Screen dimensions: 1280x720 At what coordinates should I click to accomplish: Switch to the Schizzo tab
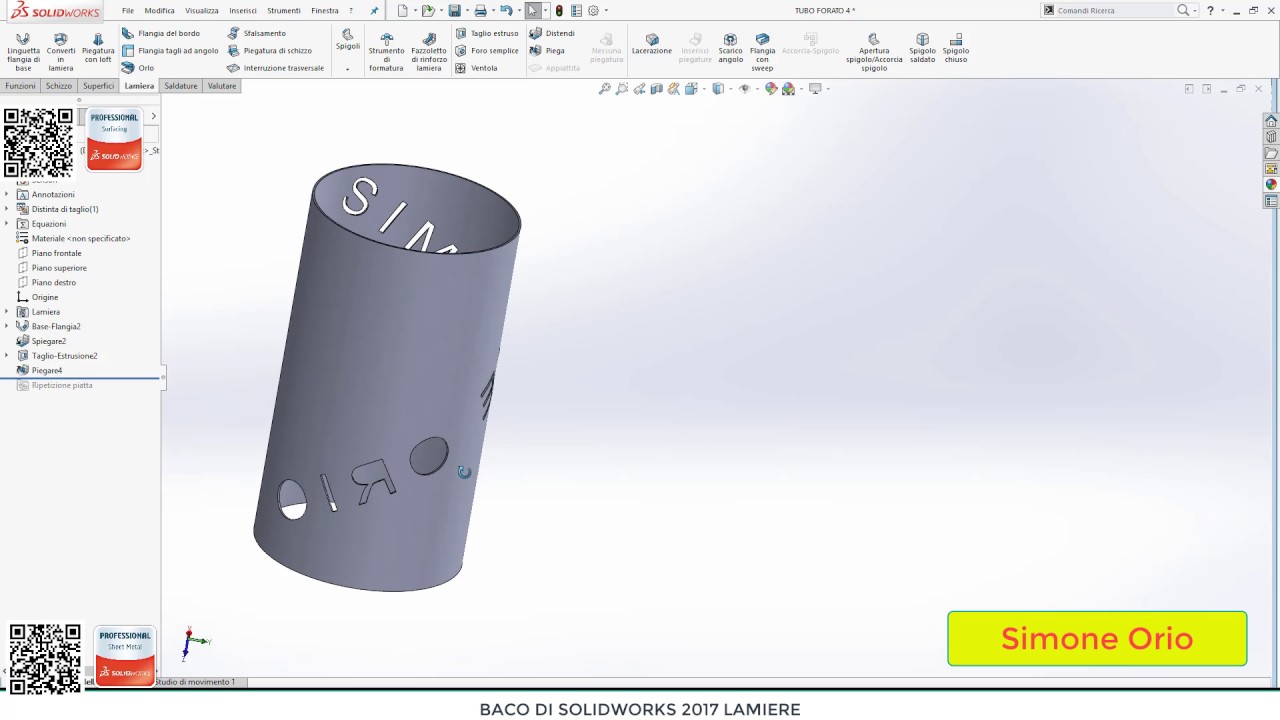tap(59, 86)
